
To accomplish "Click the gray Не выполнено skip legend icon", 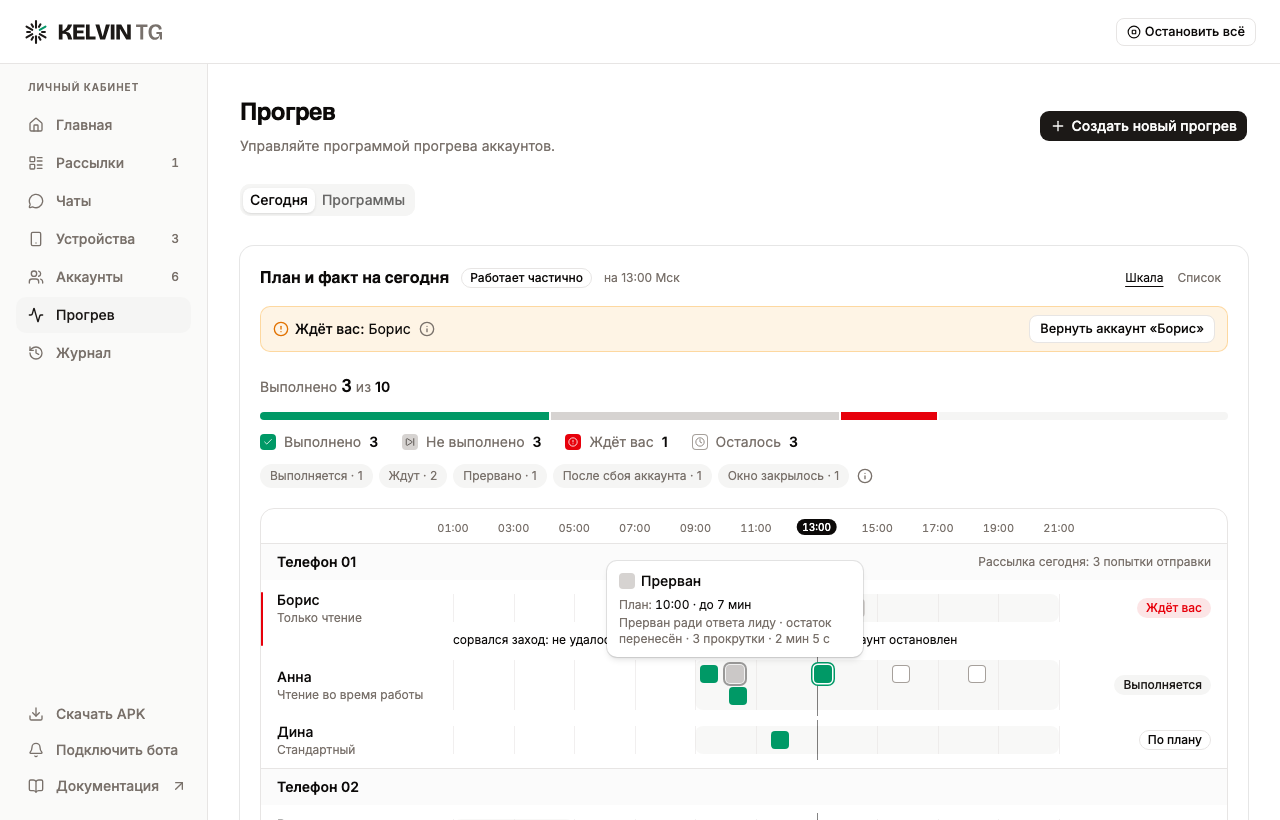I will click(410, 442).
